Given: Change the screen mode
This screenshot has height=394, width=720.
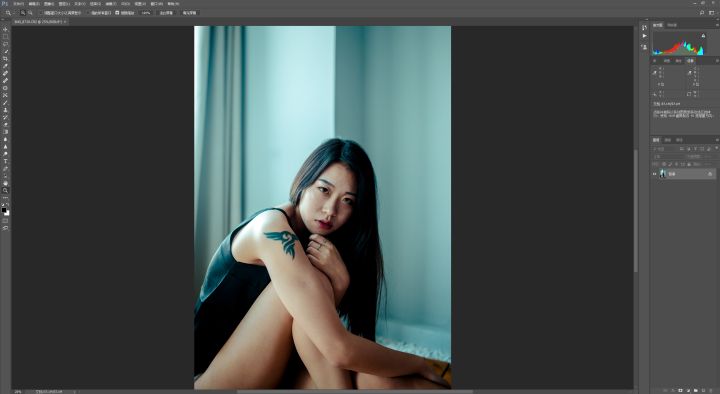Looking at the screenshot, I should point(5,228).
